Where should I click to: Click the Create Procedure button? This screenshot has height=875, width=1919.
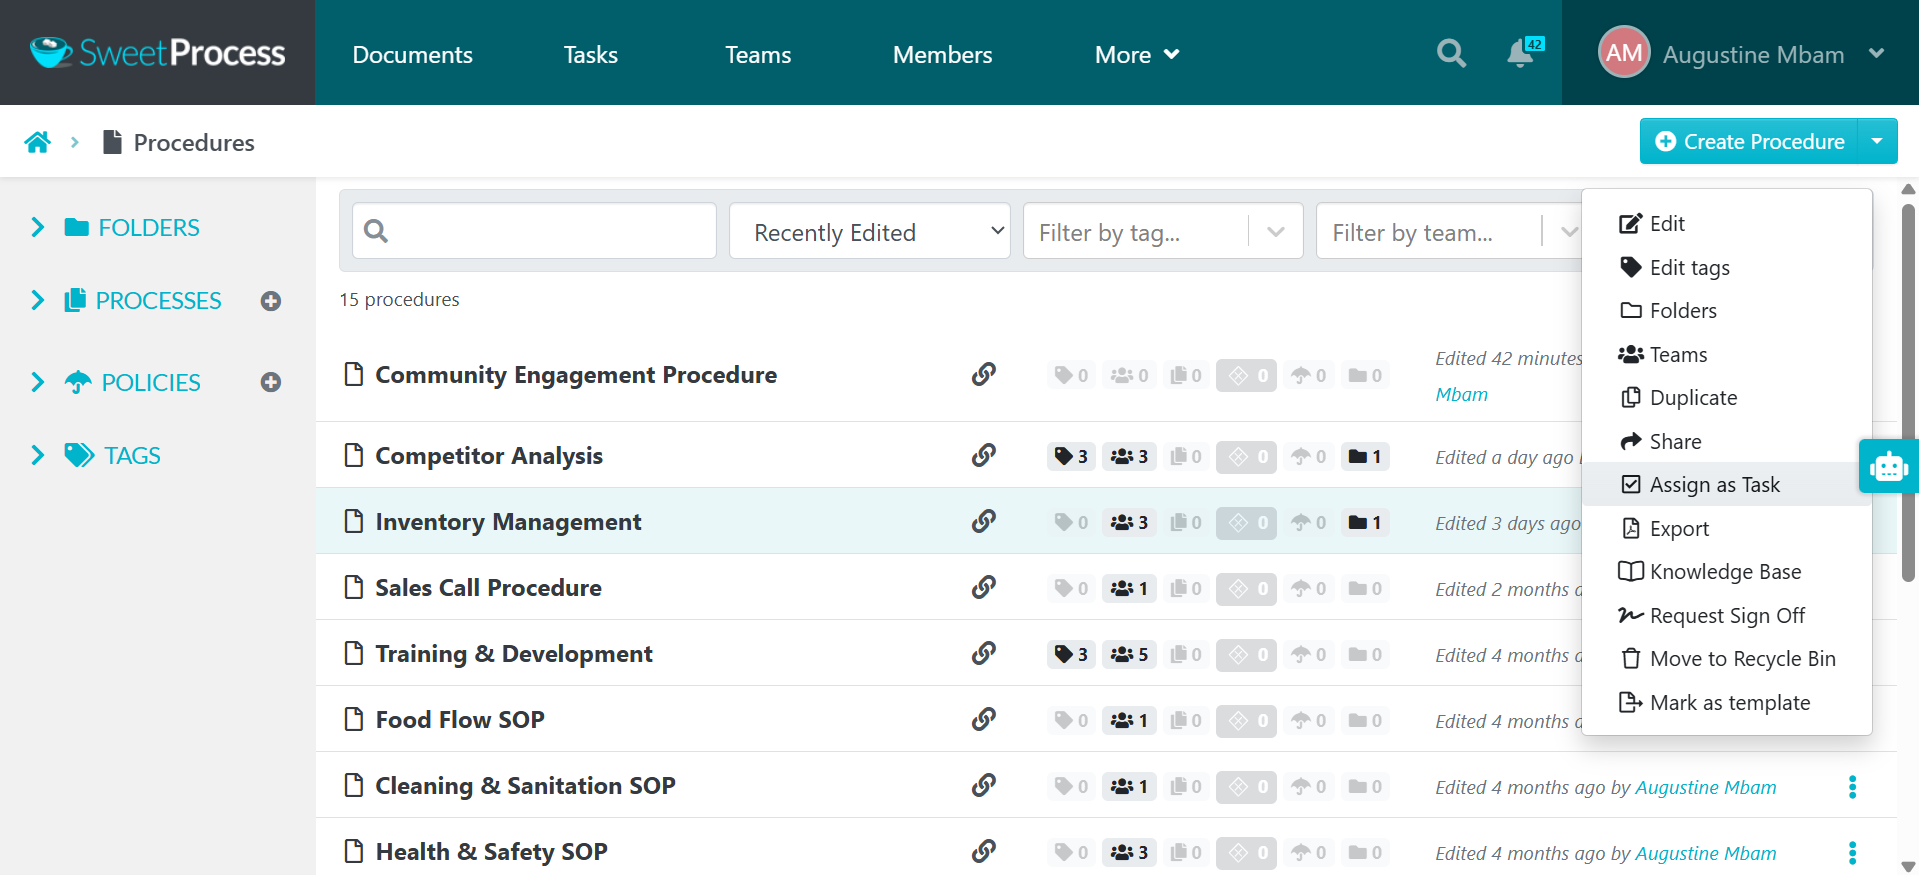[x=1749, y=141]
